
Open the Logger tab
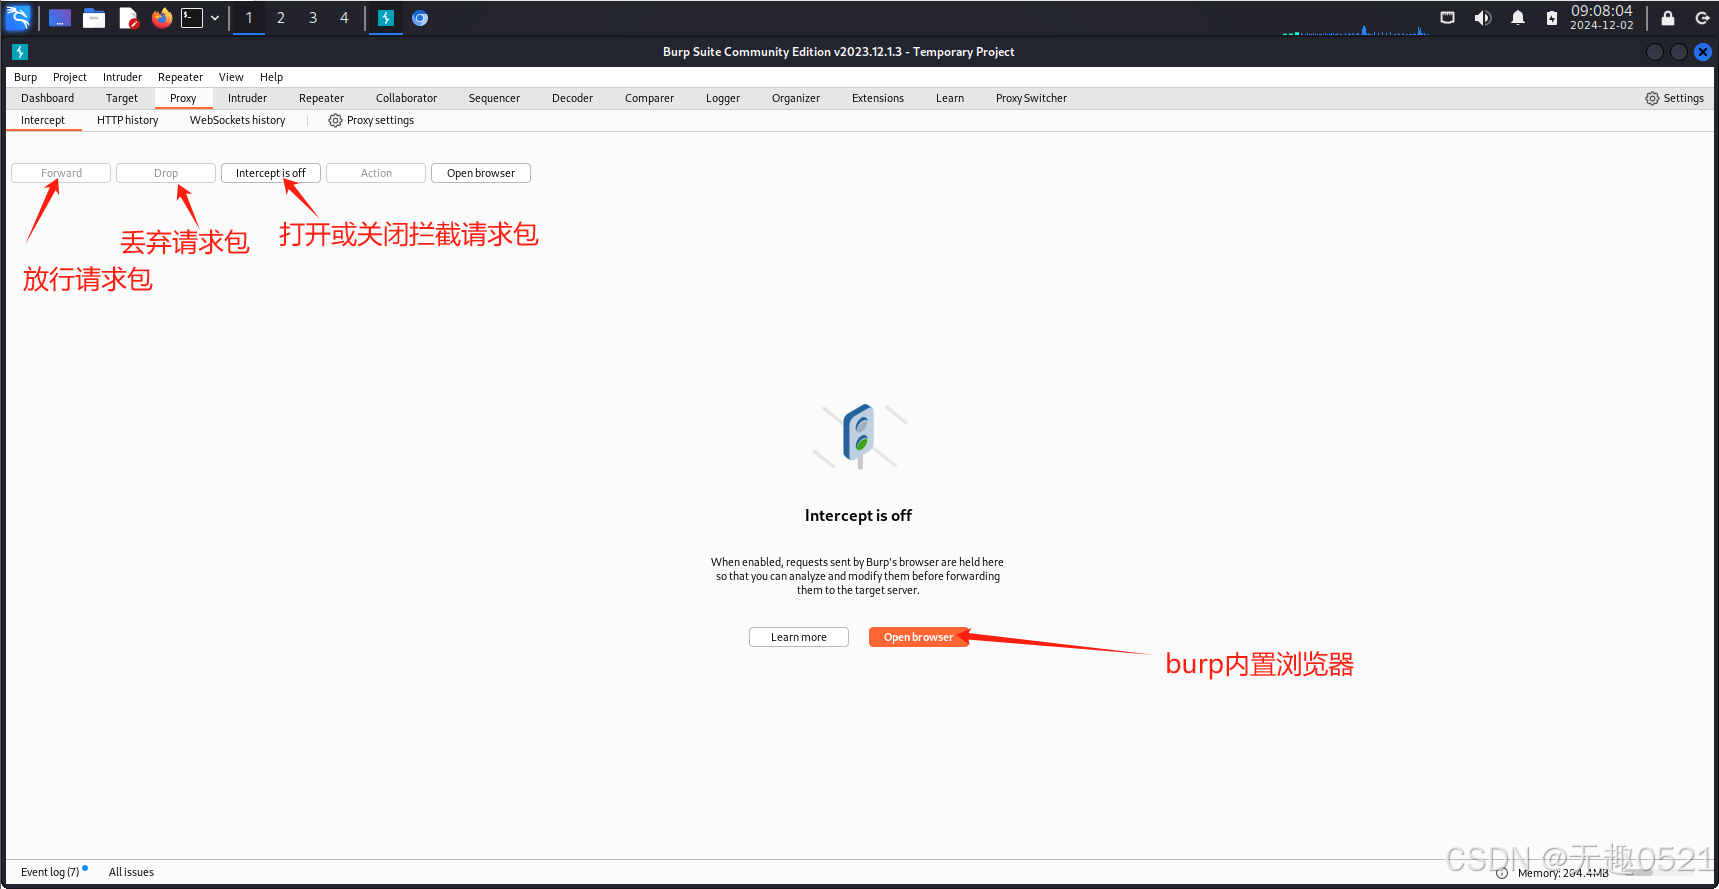point(723,98)
